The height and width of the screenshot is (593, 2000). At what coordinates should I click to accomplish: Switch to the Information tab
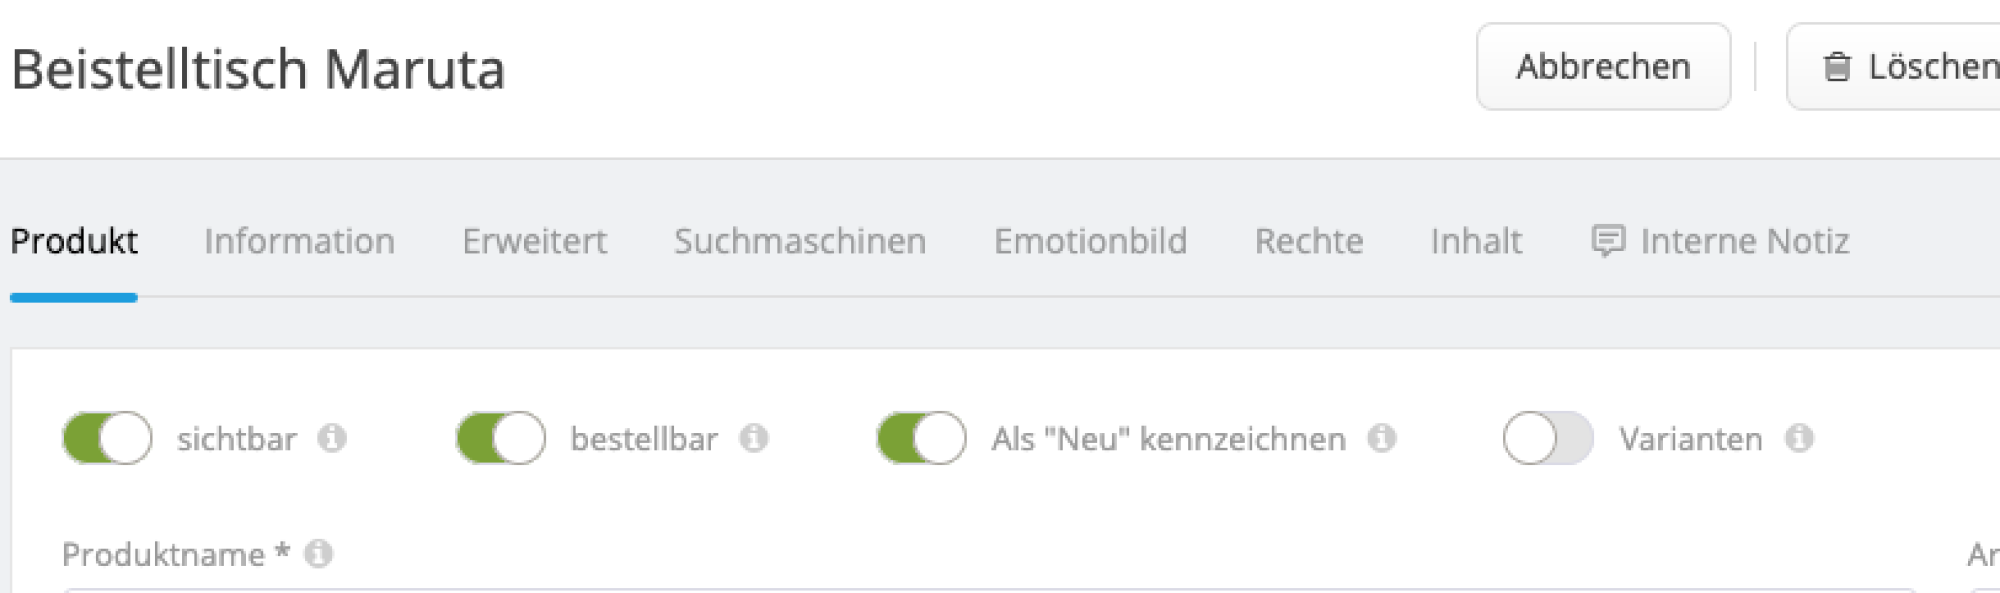pyautogui.click(x=299, y=241)
